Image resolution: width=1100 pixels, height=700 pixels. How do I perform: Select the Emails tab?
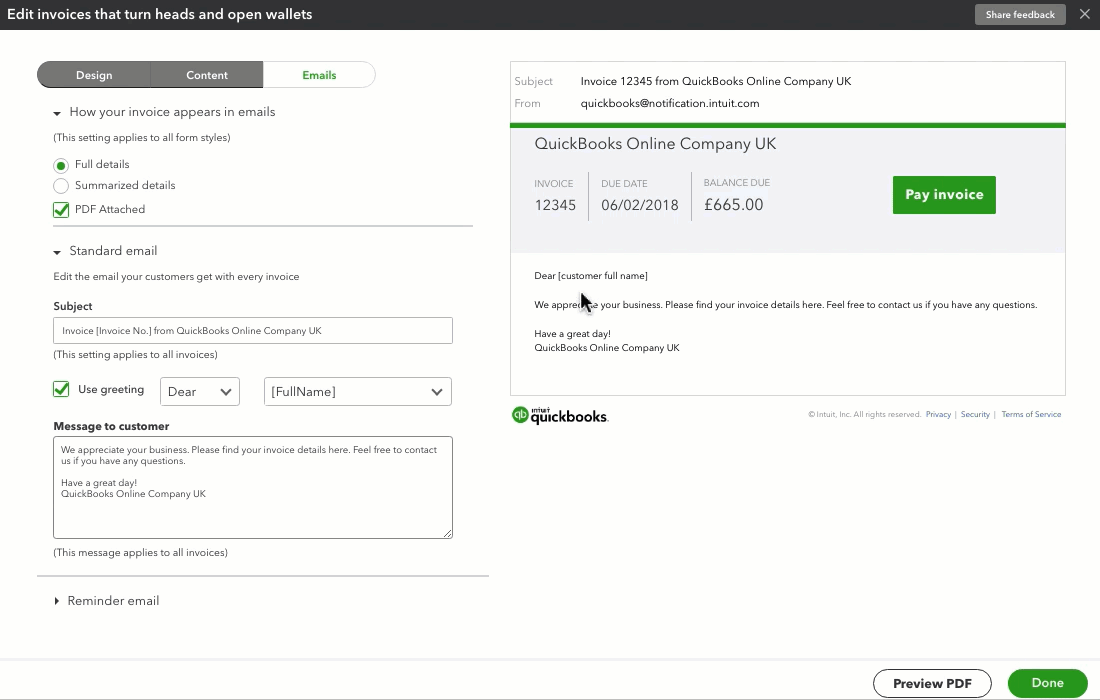pos(319,74)
